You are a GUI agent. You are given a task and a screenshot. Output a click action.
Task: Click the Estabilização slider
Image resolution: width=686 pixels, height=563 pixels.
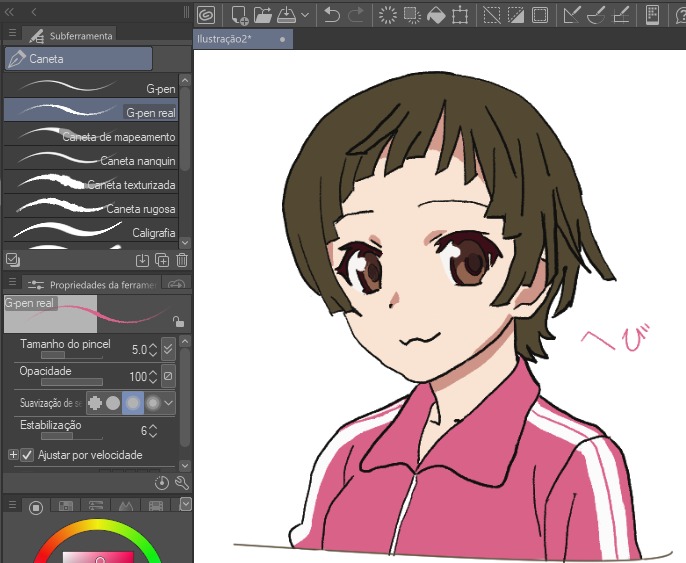coord(72,436)
